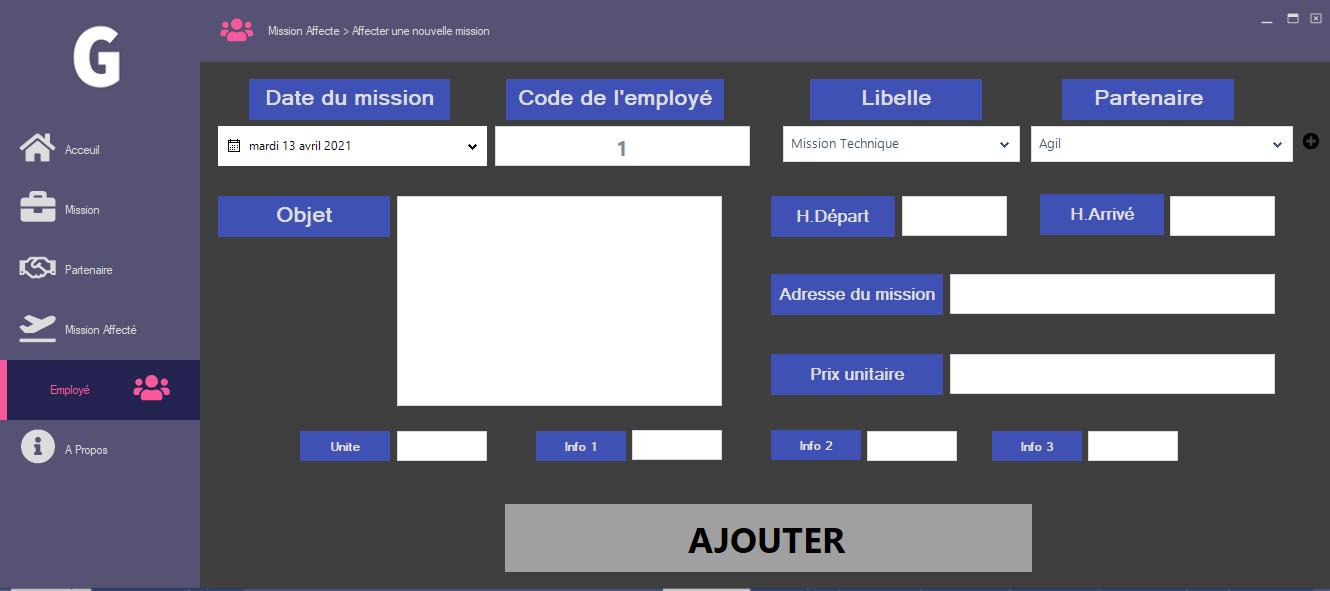Image resolution: width=1330 pixels, height=591 pixels.
Task: Click the house icon for Acceuil
Action: click(x=37, y=148)
